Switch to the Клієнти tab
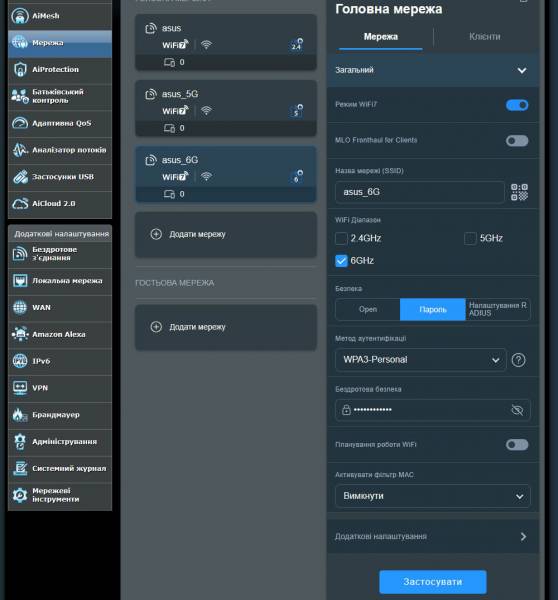This screenshot has height=600, width=558. coord(485,37)
